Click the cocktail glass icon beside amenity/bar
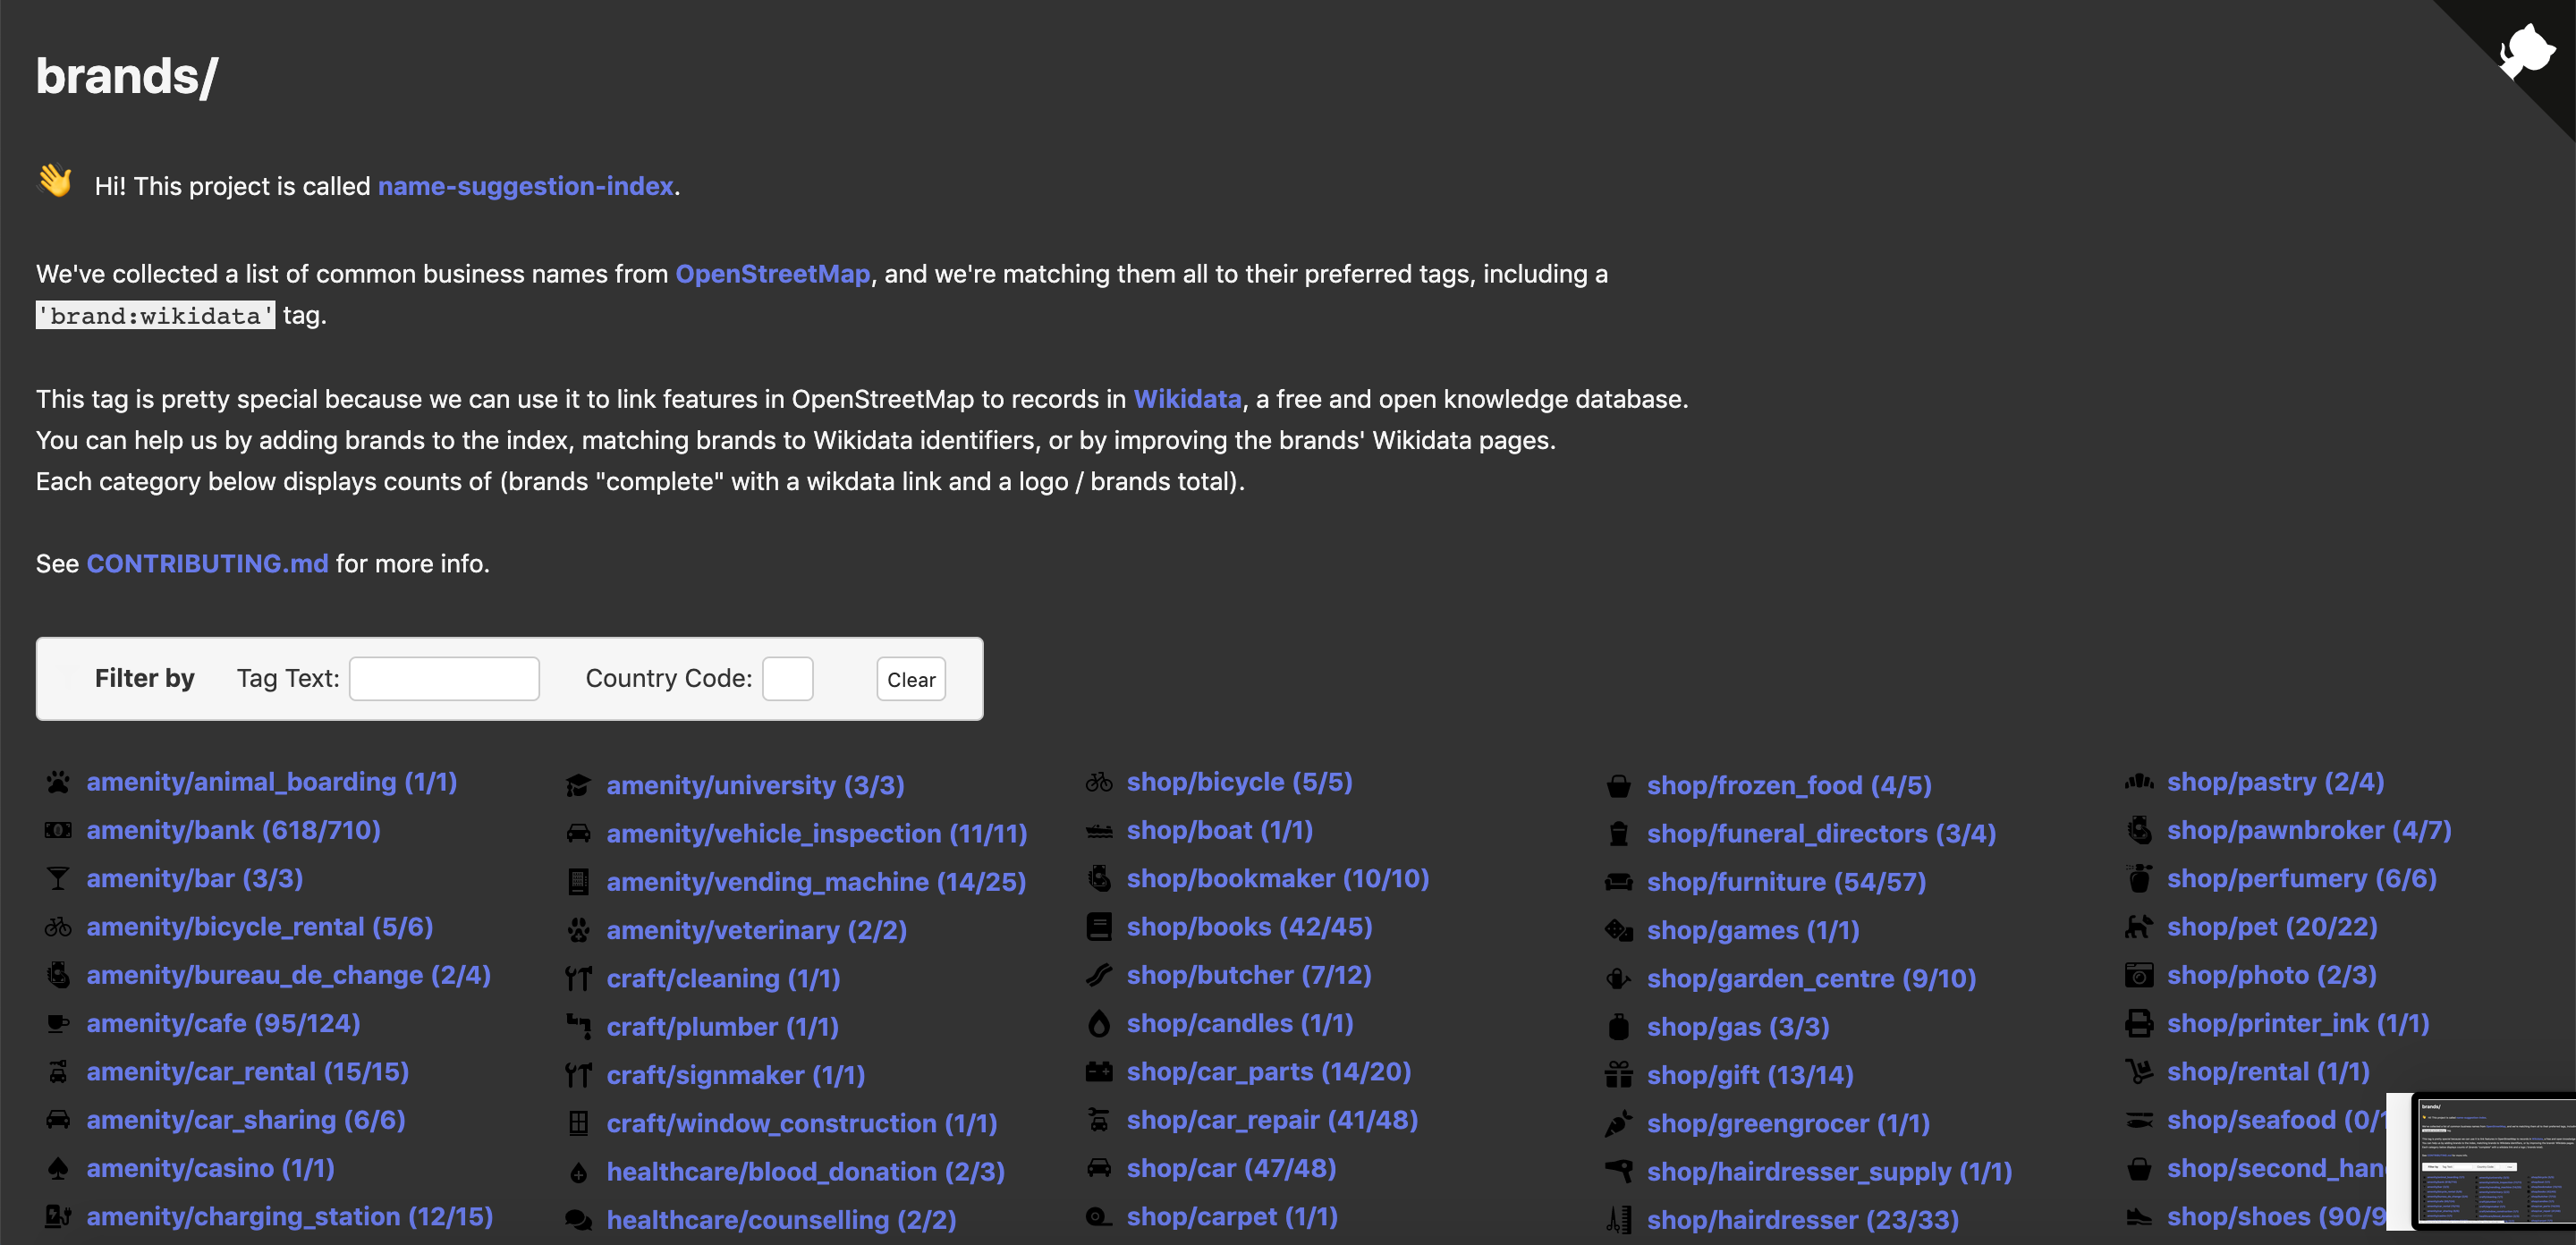 click(58, 879)
